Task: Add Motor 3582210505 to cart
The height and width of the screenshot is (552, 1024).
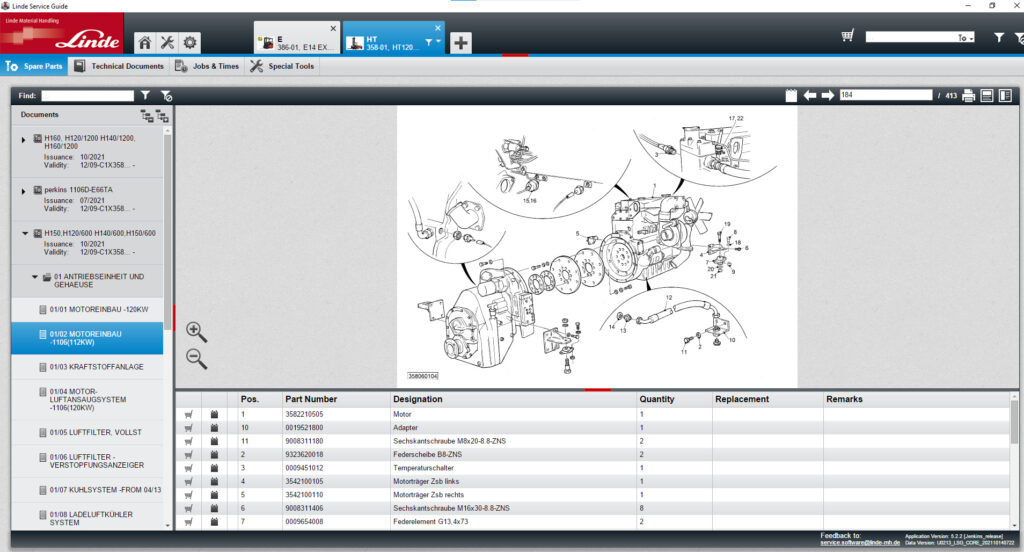Action: pyautogui.click(x=189, y=414)
